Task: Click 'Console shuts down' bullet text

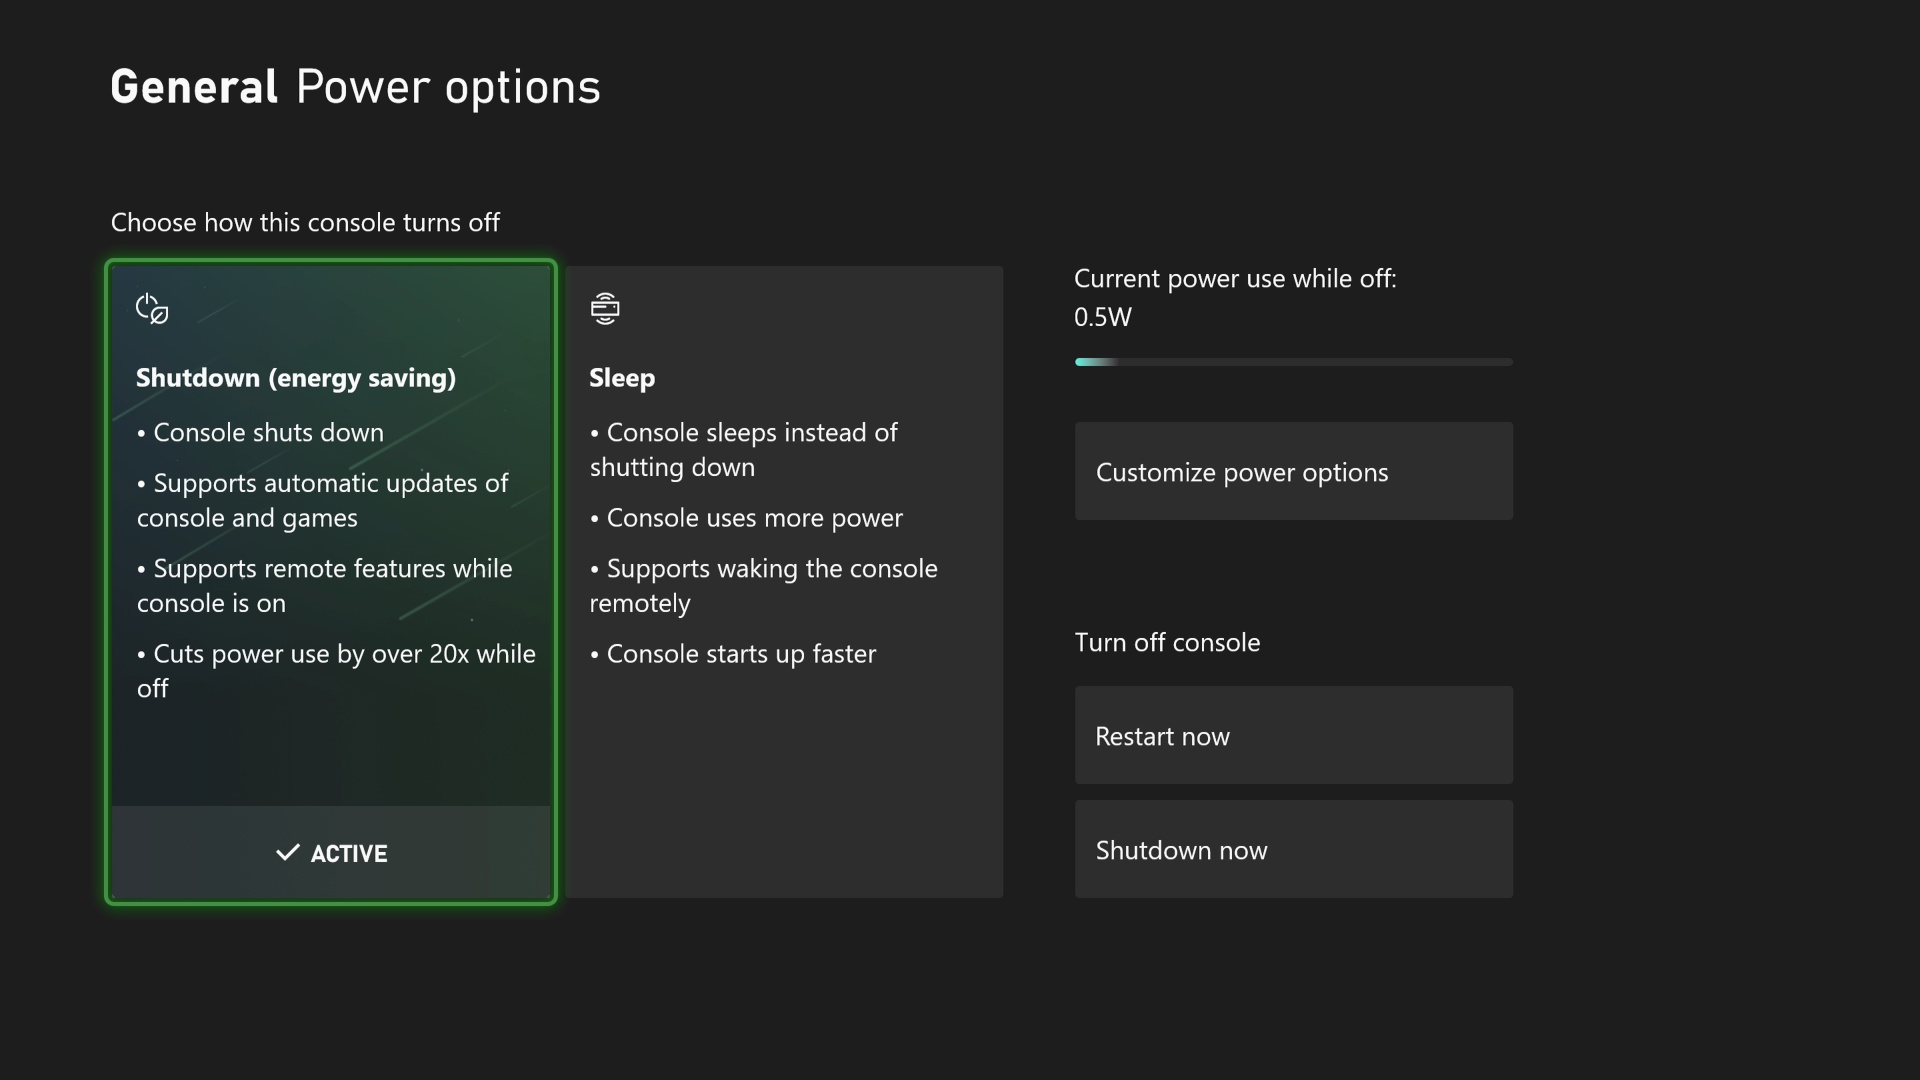Action: click(268, 433)
